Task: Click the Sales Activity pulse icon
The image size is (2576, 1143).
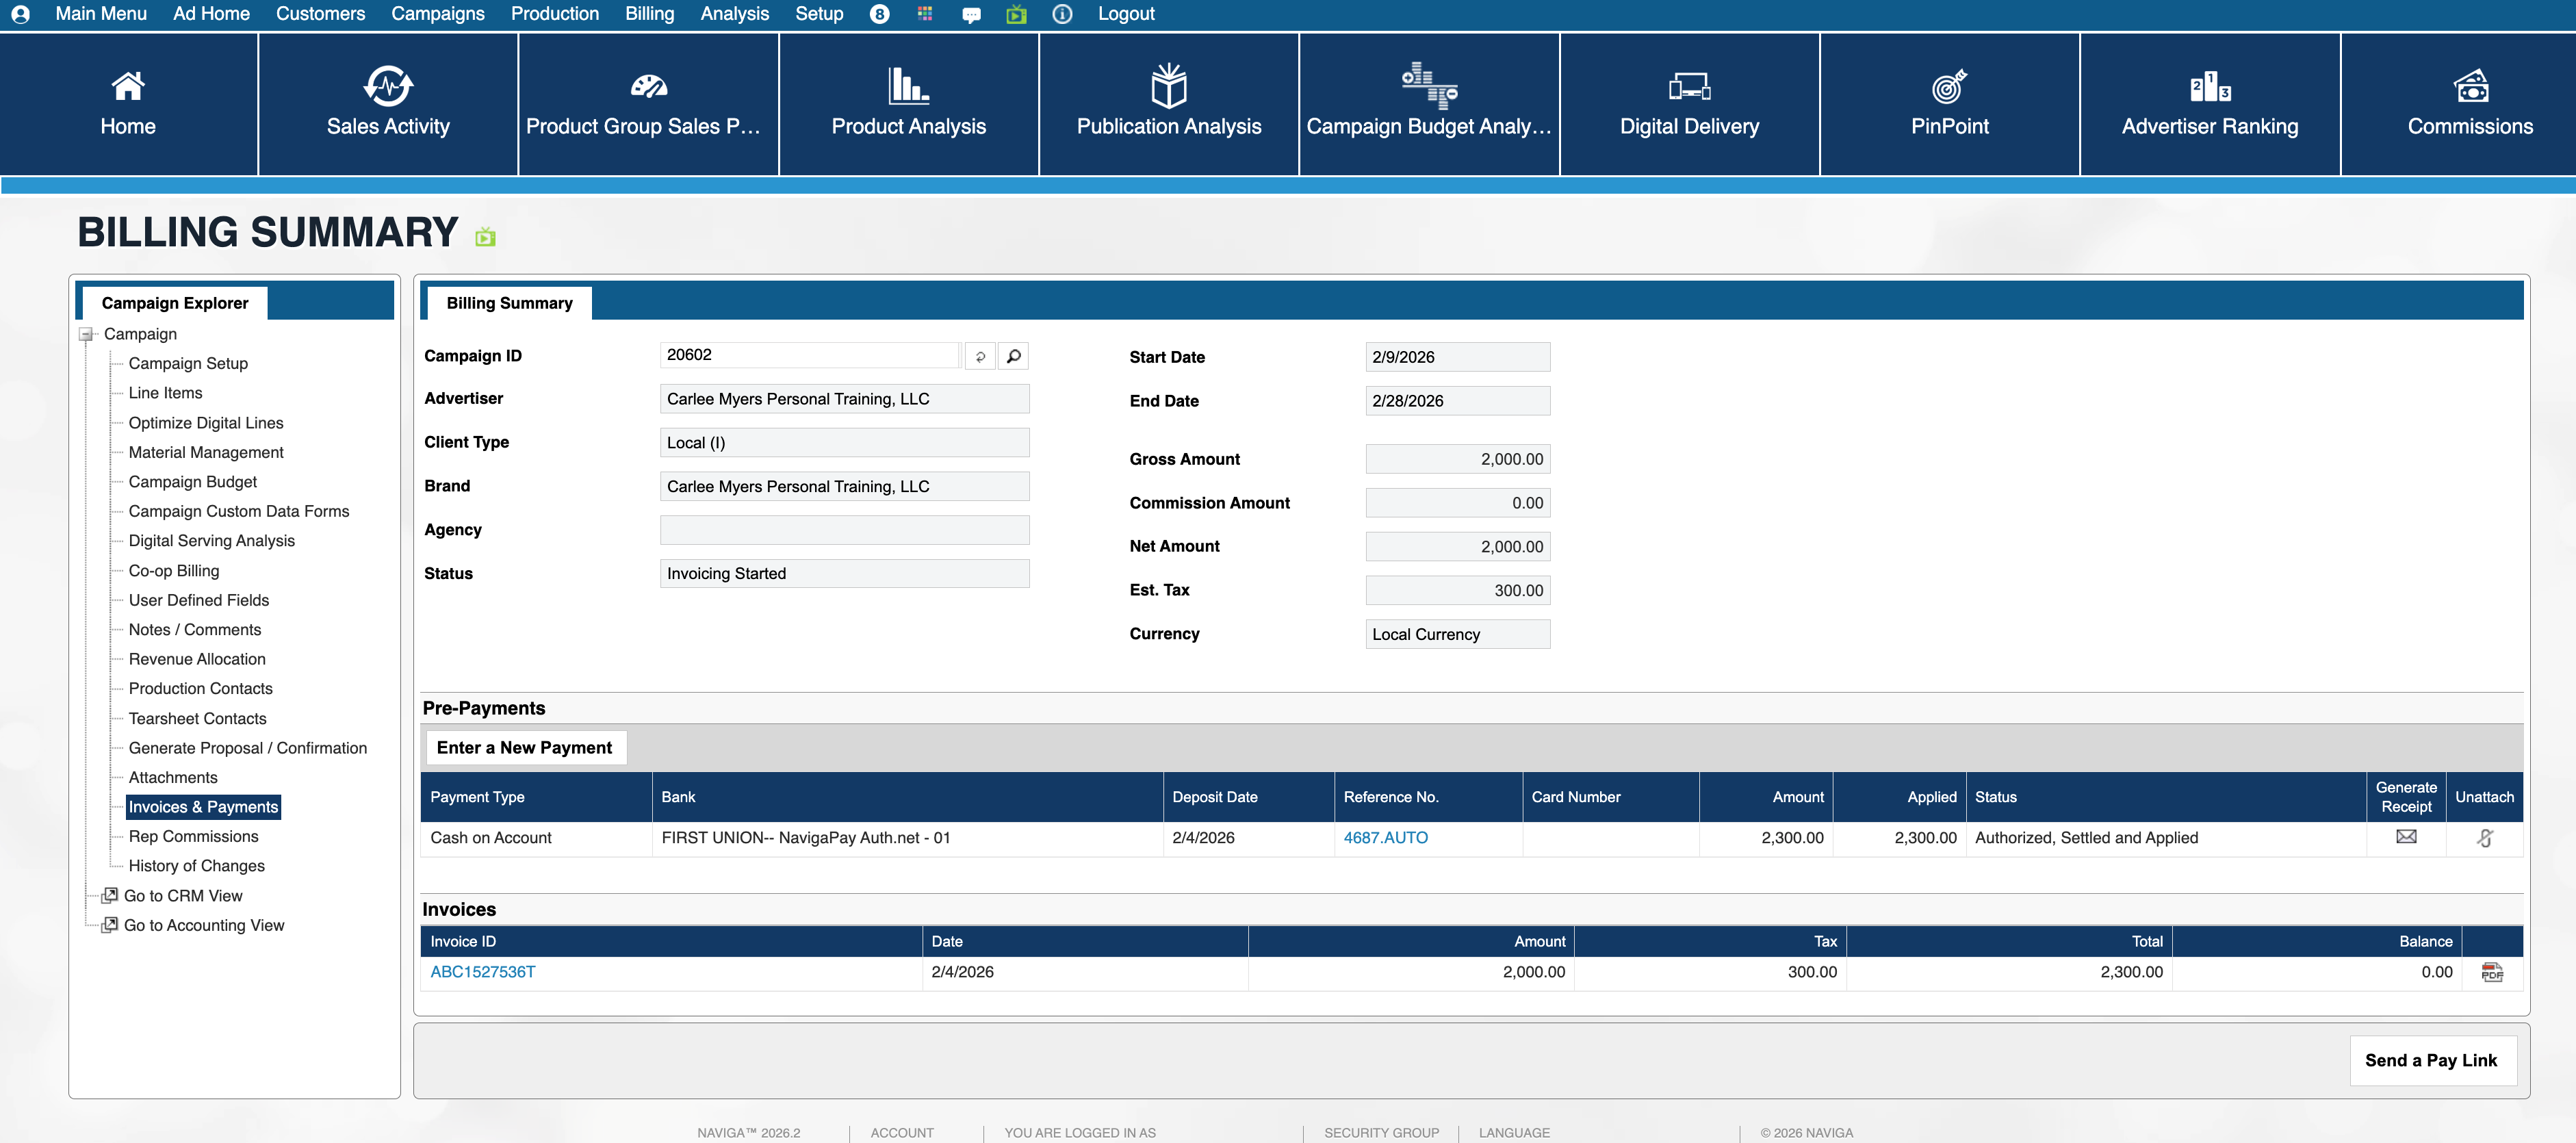Action: 388,86
